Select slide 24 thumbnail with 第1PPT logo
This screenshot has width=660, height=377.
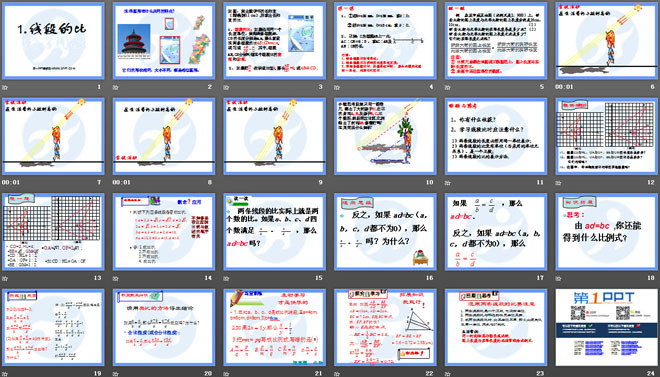pos(607,327)
